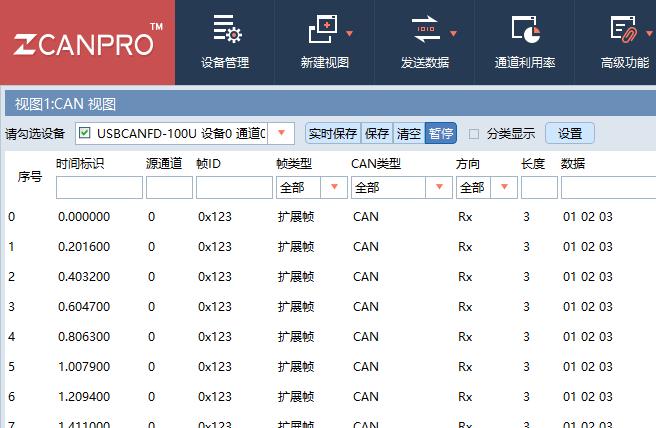Click the 时间标识 filter input field
This screenshot has width=656, height=428.
[x=99, y=187]
